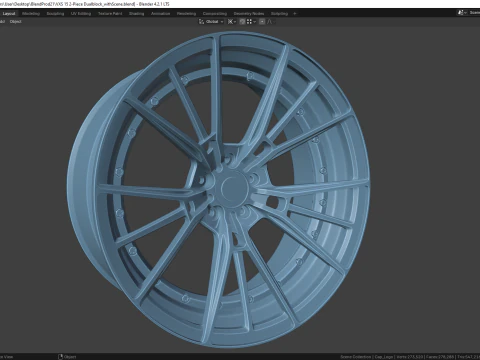
Task: Toggle proportional editing in viewport header
Action: click(262, 22)
